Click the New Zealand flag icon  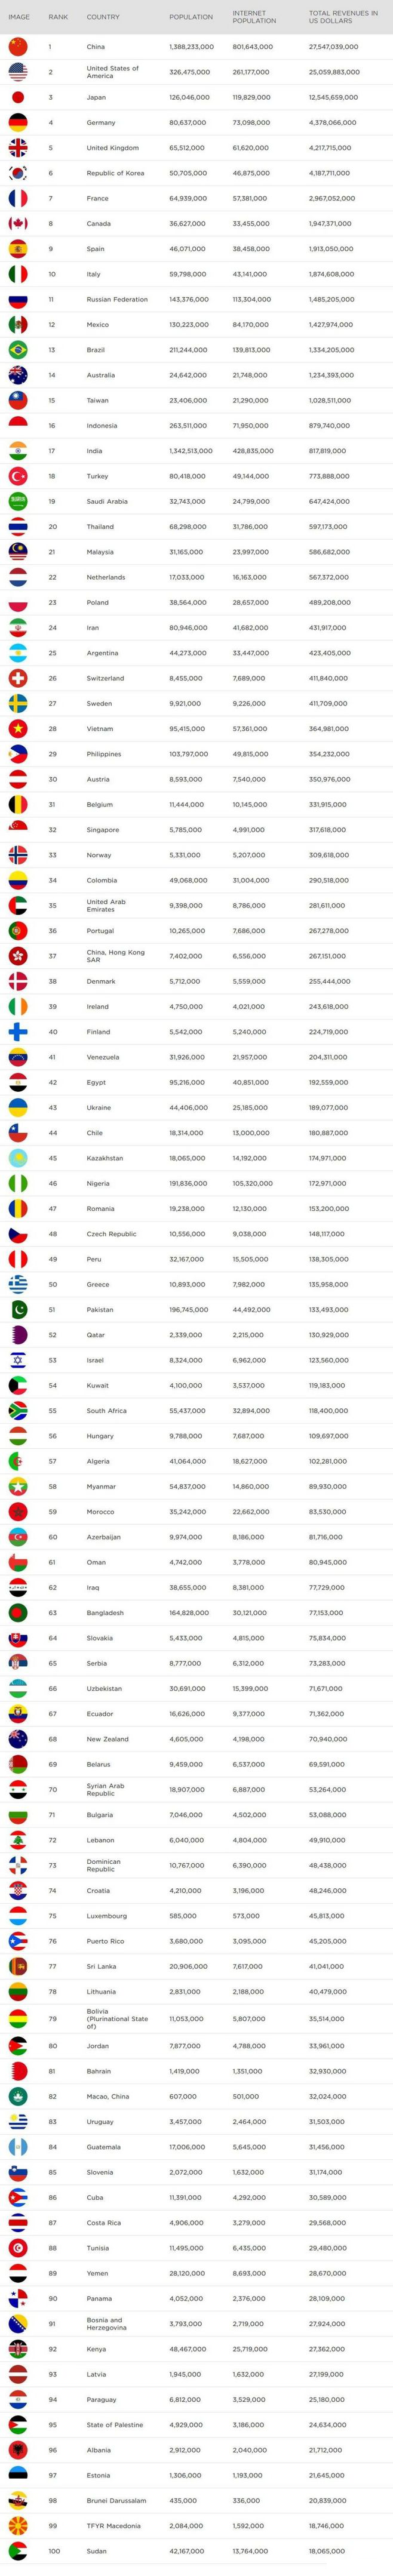pos(18,1739)
